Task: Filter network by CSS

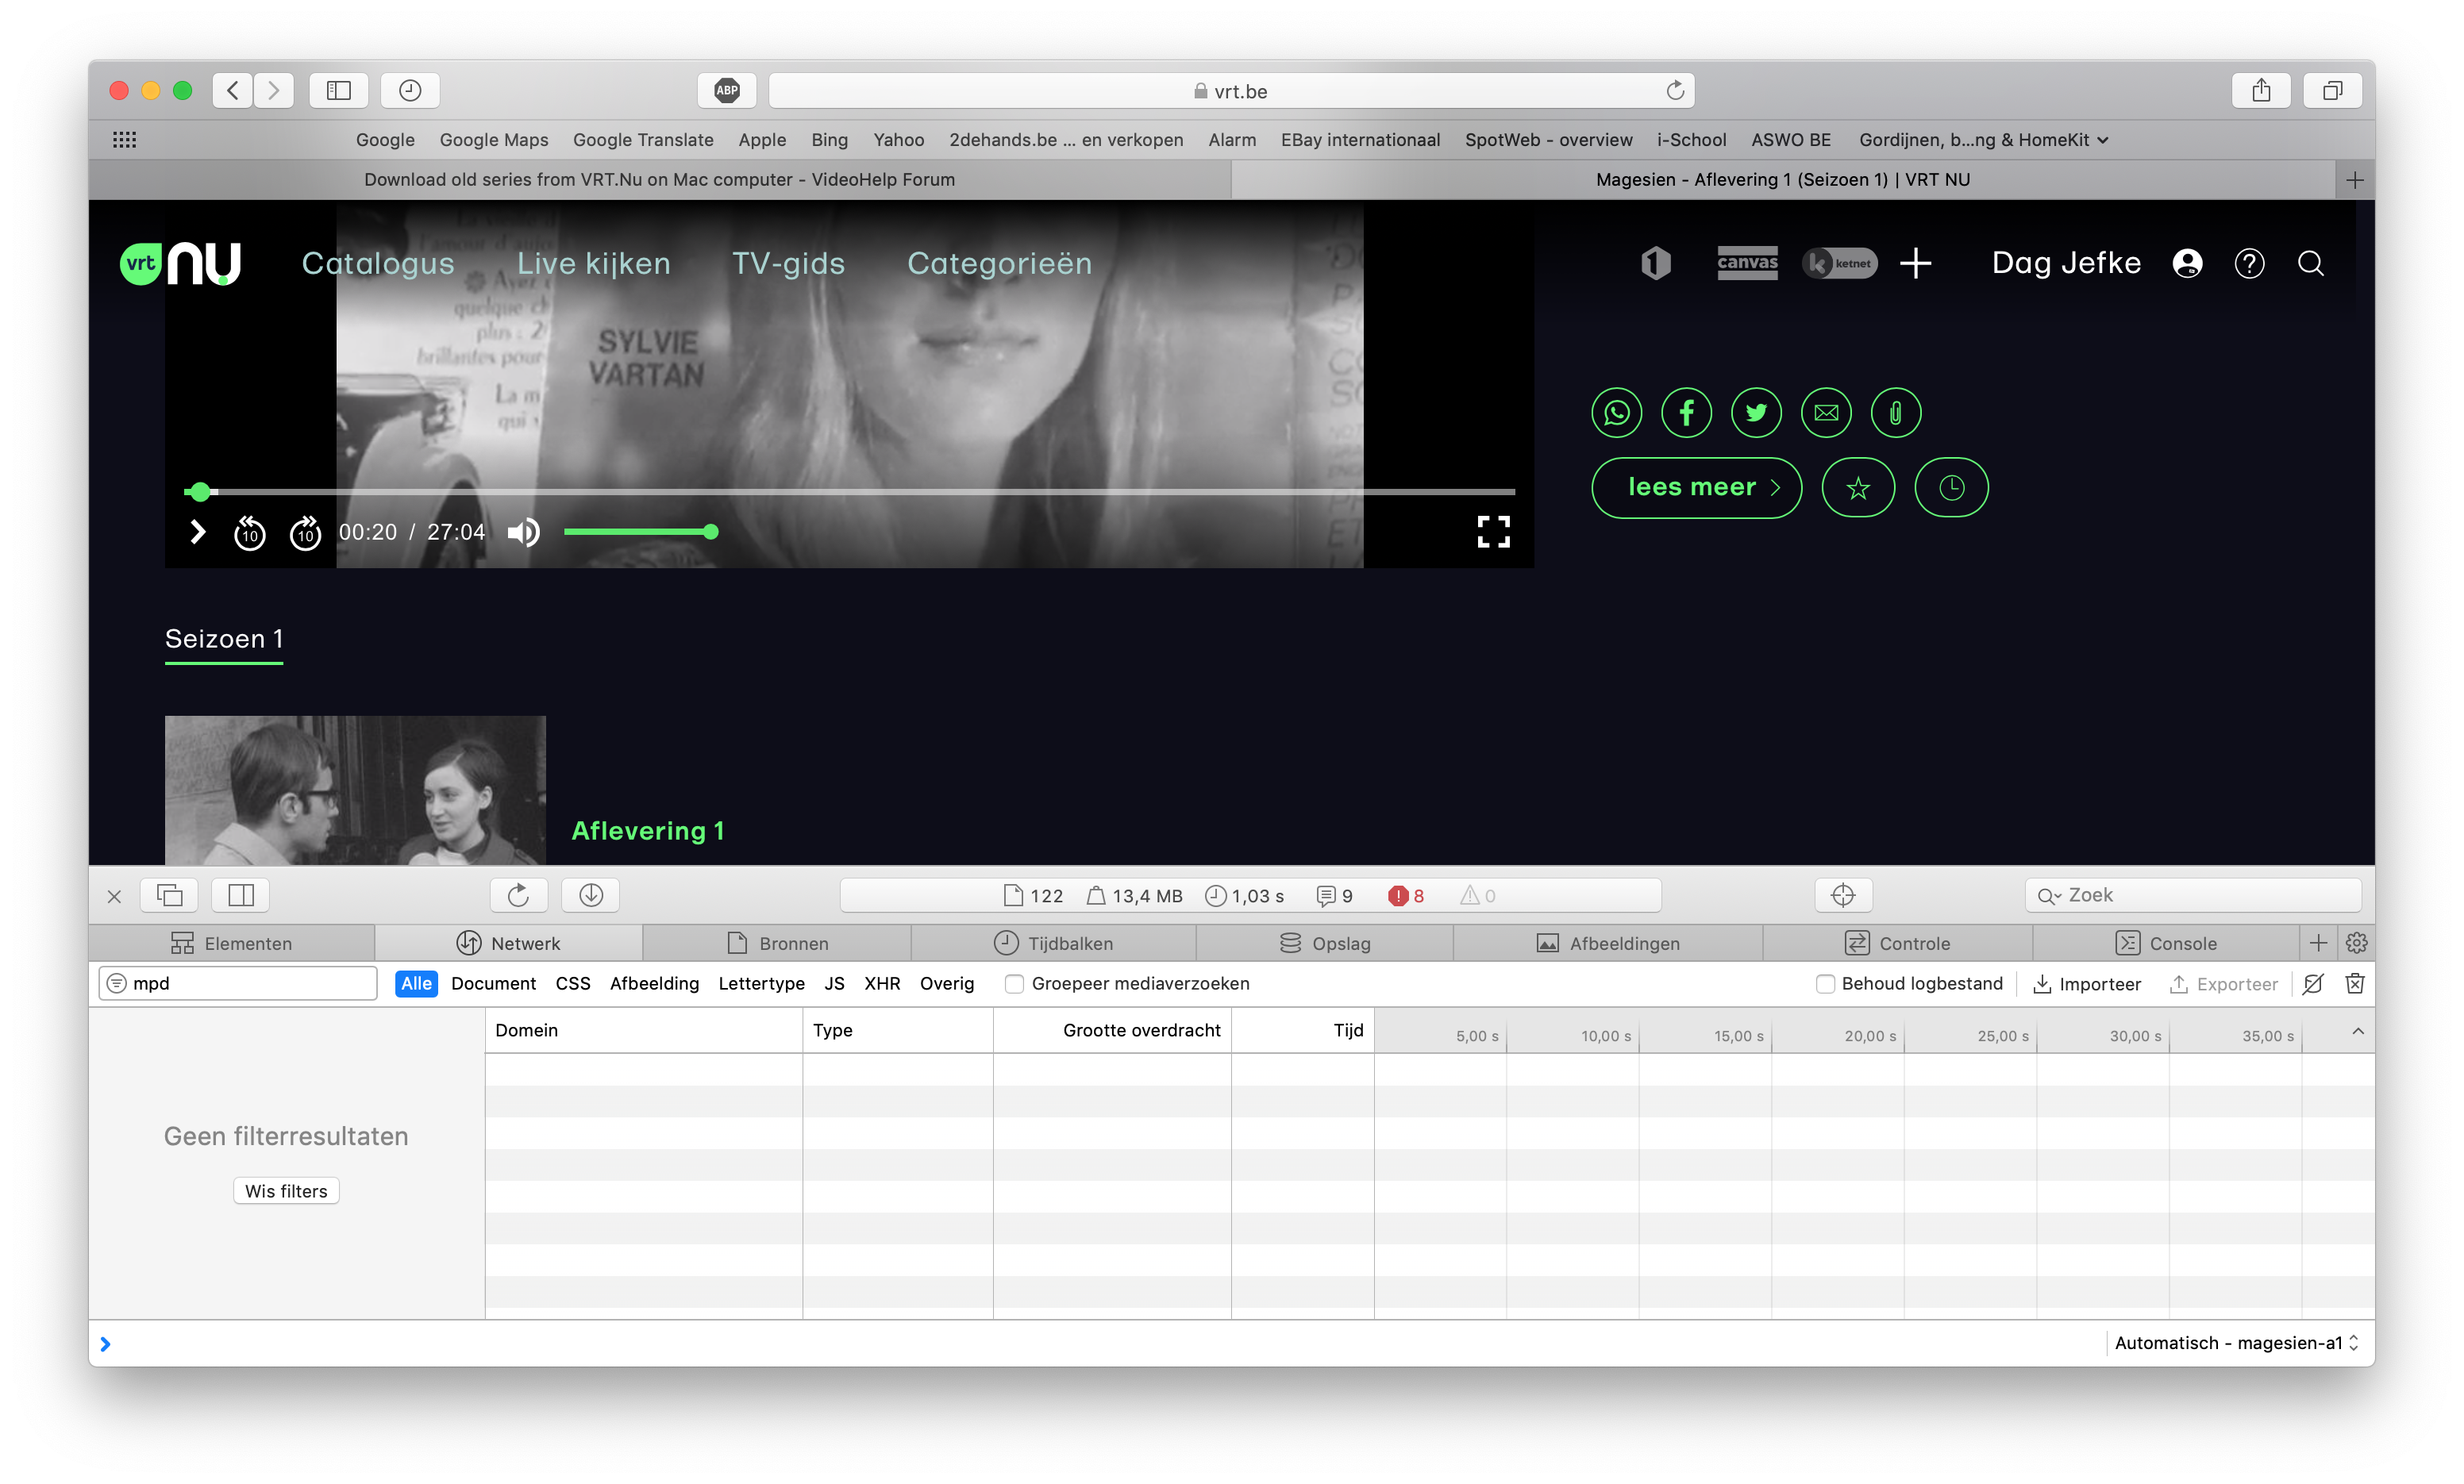Action: (x=573, y=984)
